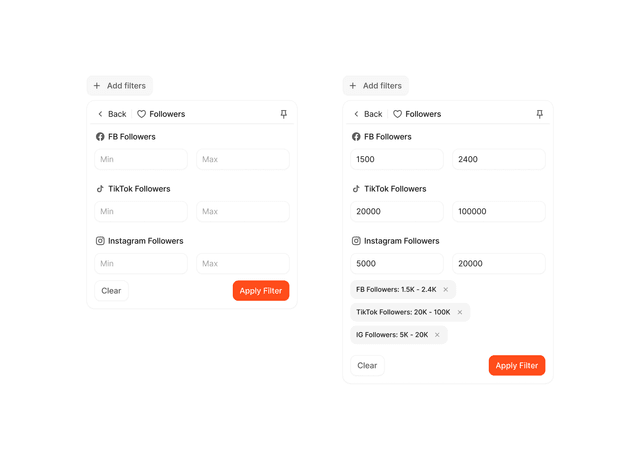Click the plus icon in right Add filters

pos(353,86)
